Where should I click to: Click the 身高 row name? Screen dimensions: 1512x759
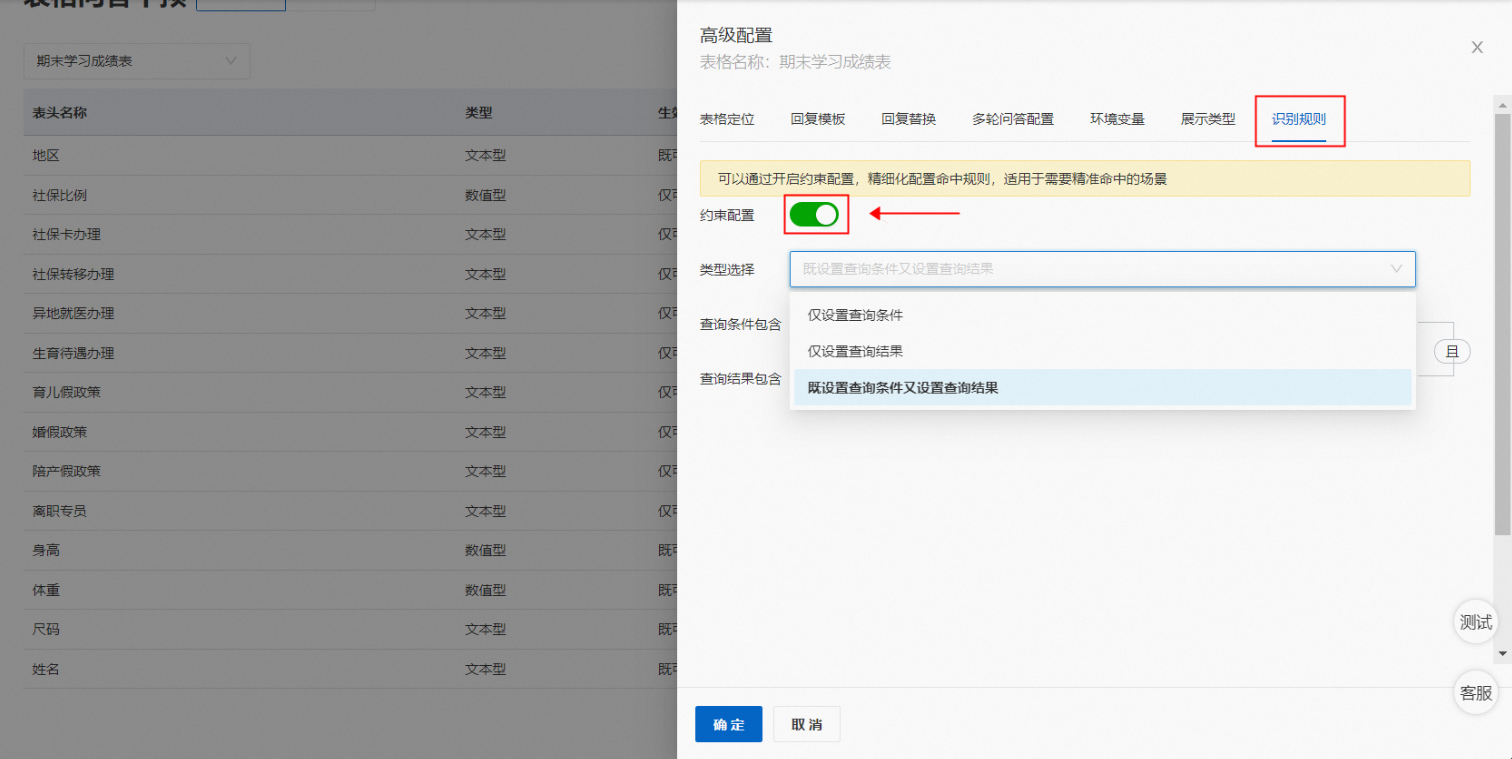coord(46,550)
